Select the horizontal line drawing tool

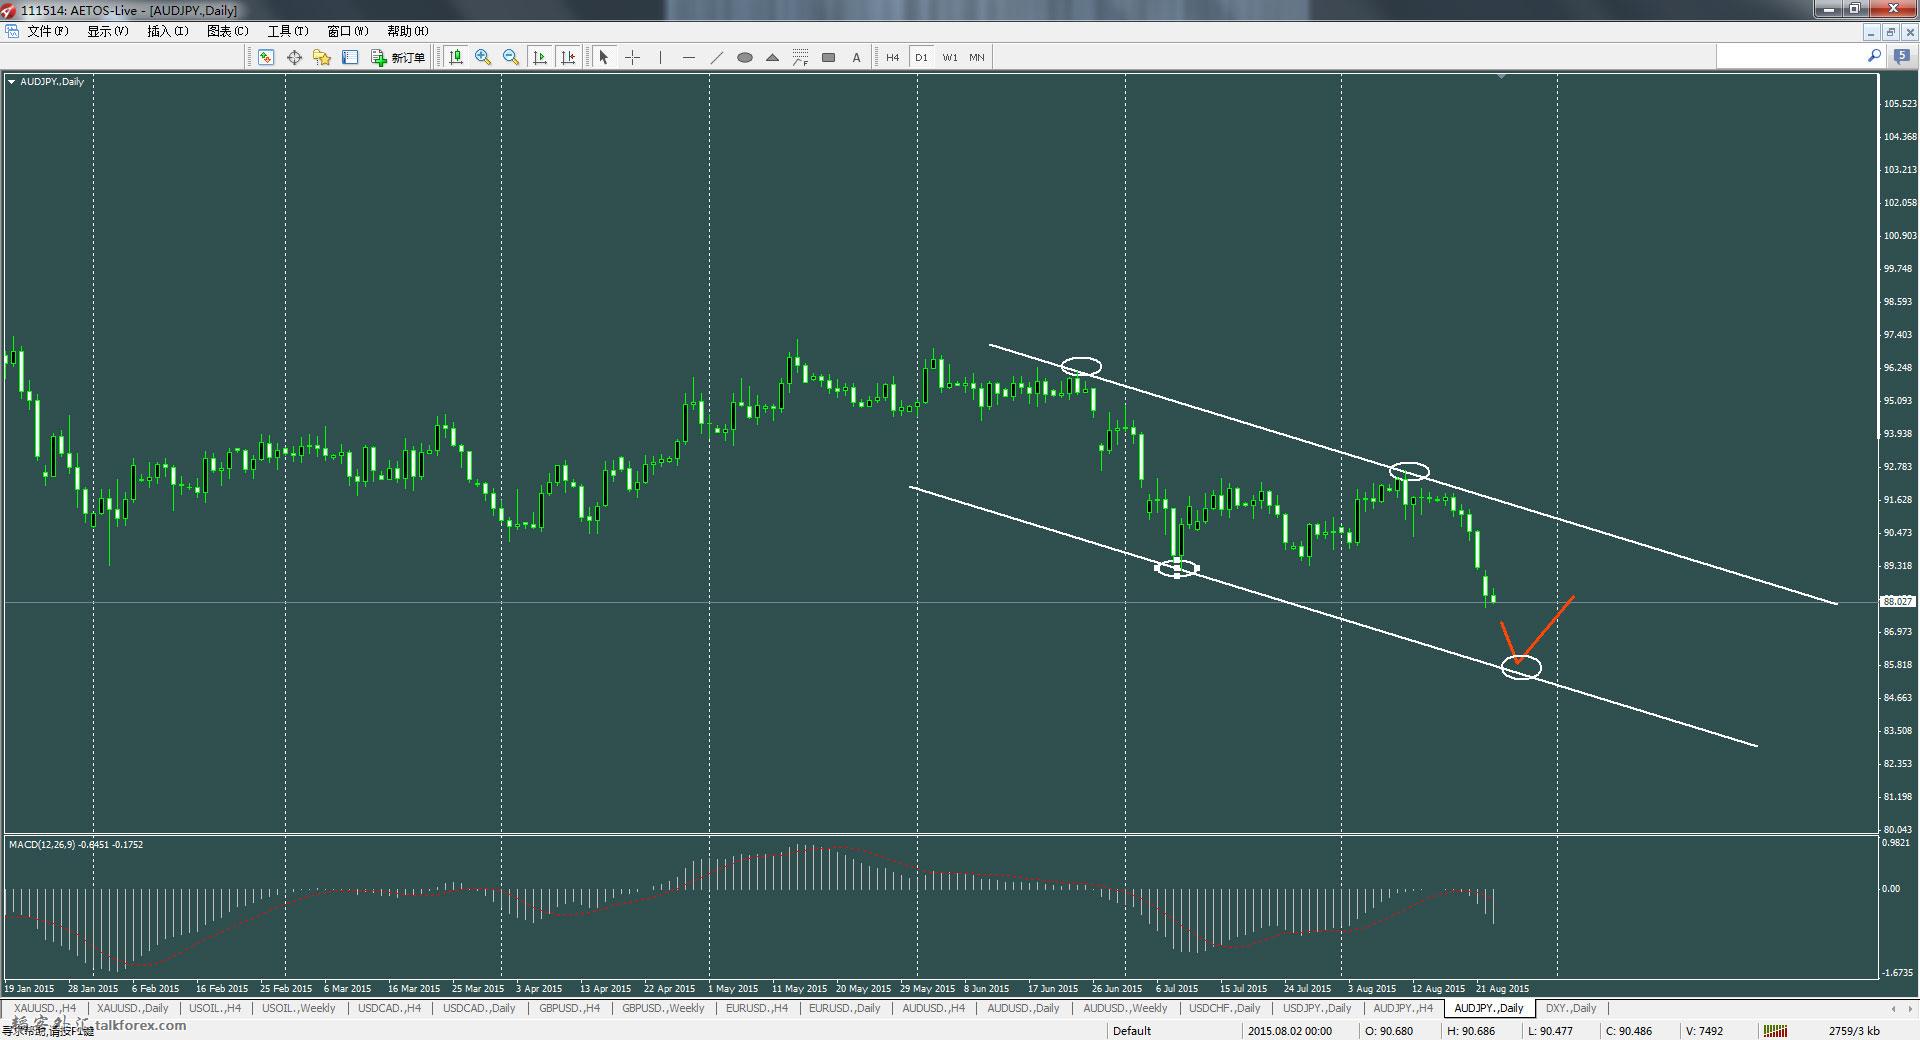click(x=688, y=57)
